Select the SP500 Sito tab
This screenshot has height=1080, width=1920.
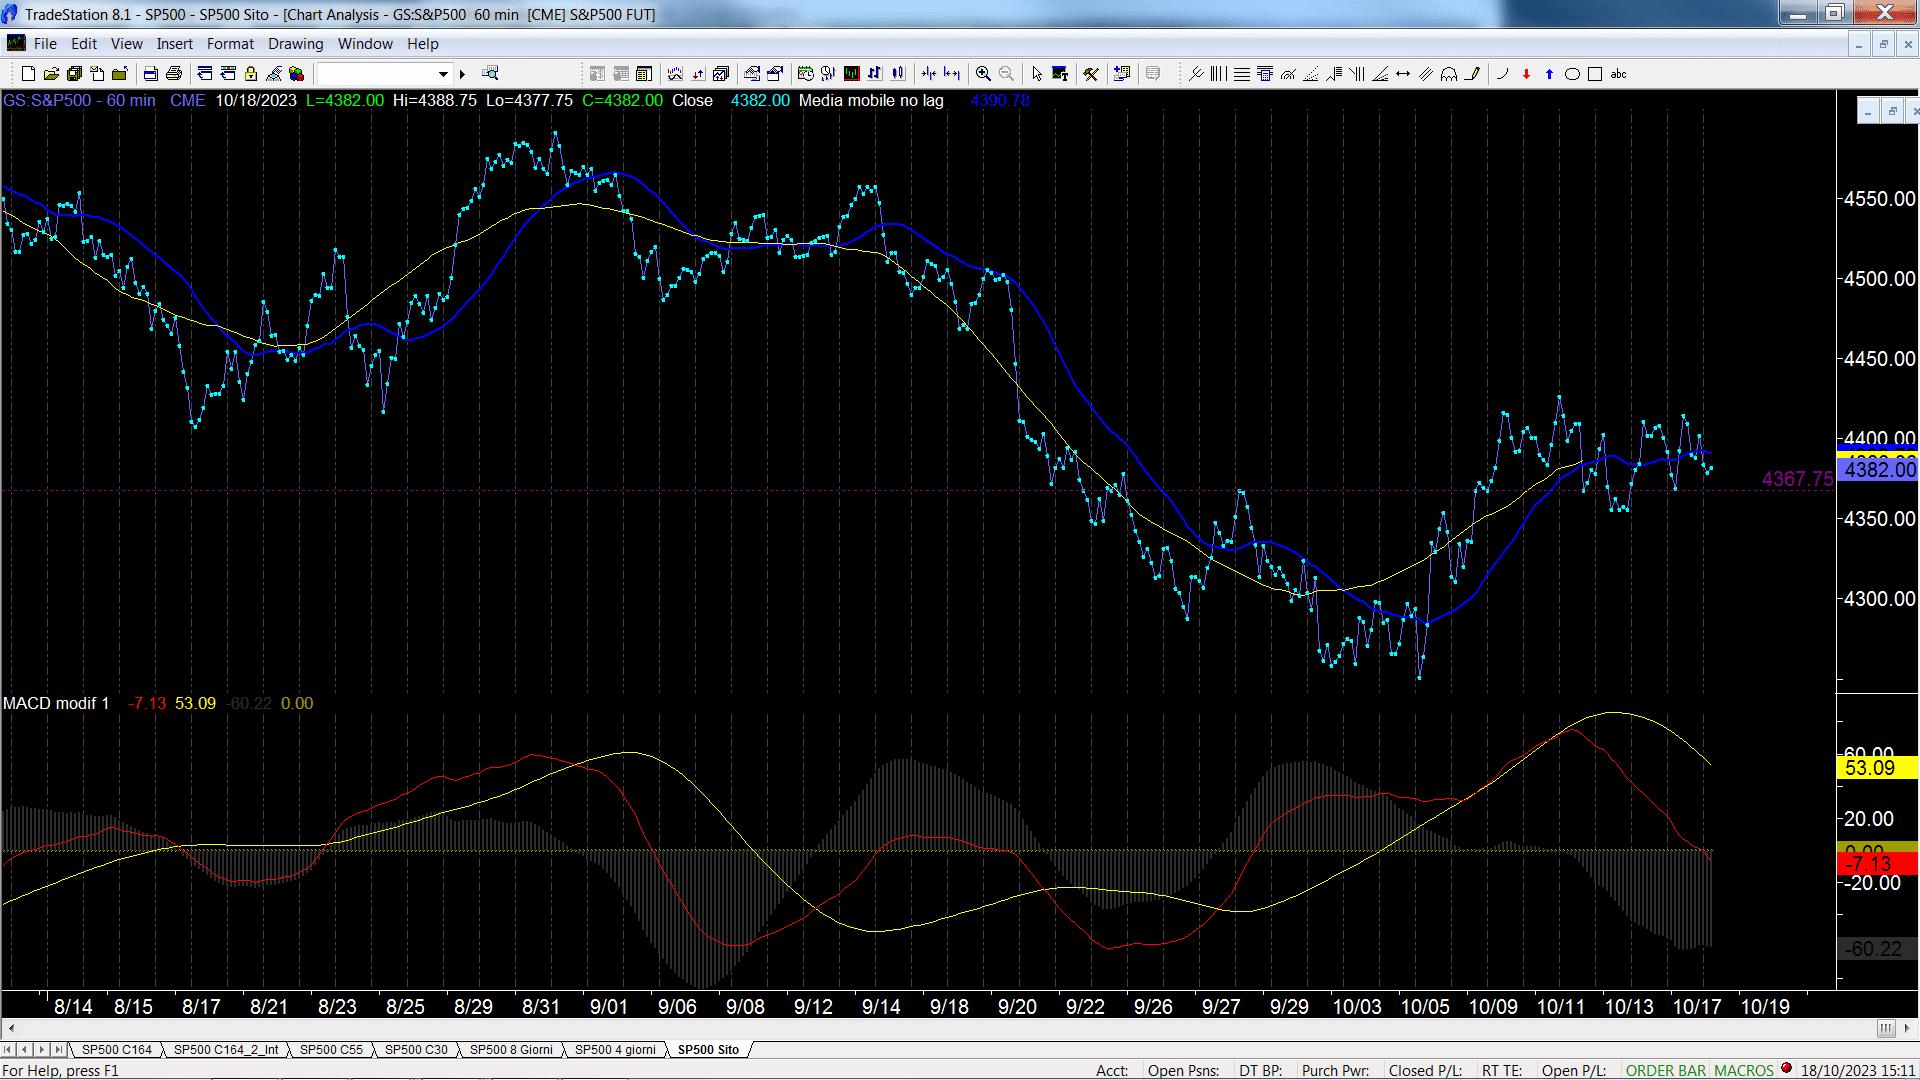708,1049
